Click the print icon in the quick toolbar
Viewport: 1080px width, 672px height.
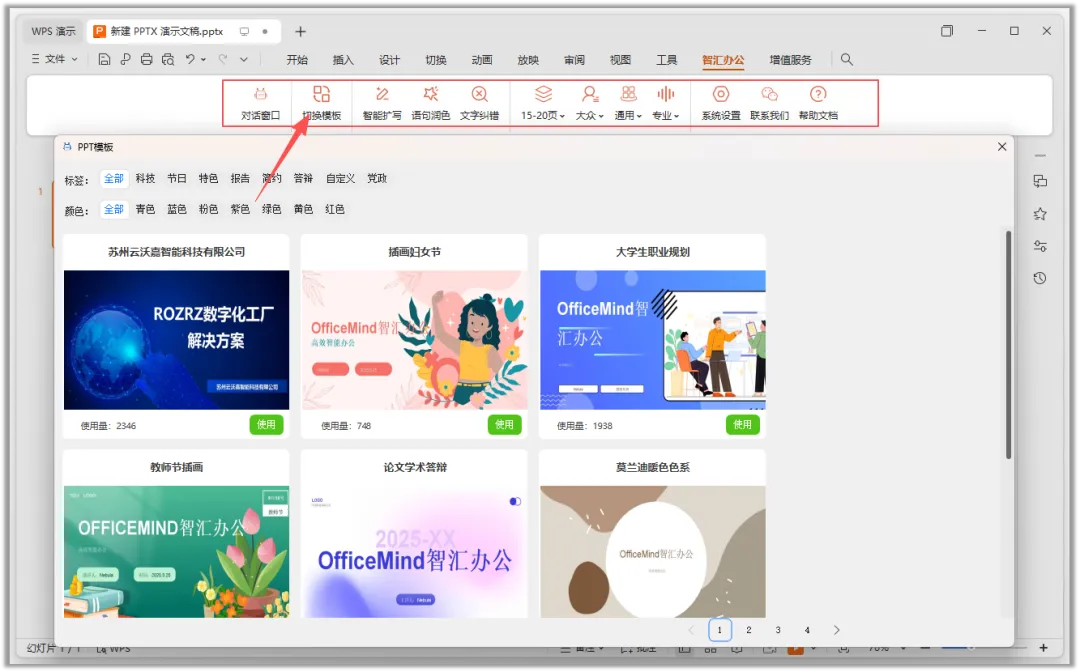[146, 60]
